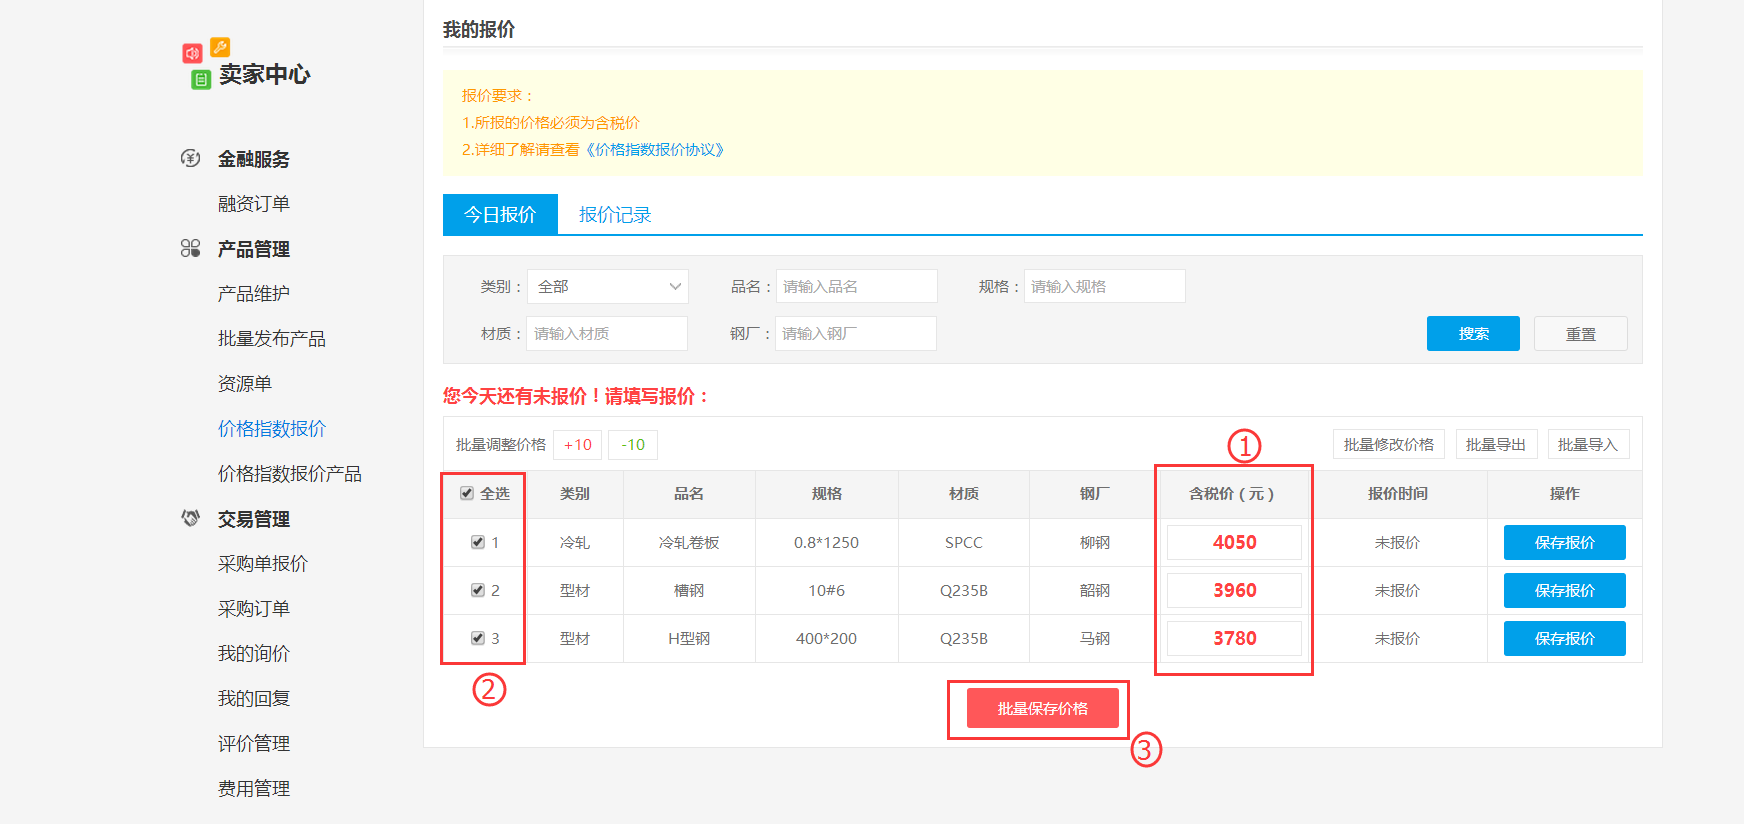Screen dimensions: 1744x824
Task: Click the green document icon beside 卖家中心
Action: (x=201, y=79)
